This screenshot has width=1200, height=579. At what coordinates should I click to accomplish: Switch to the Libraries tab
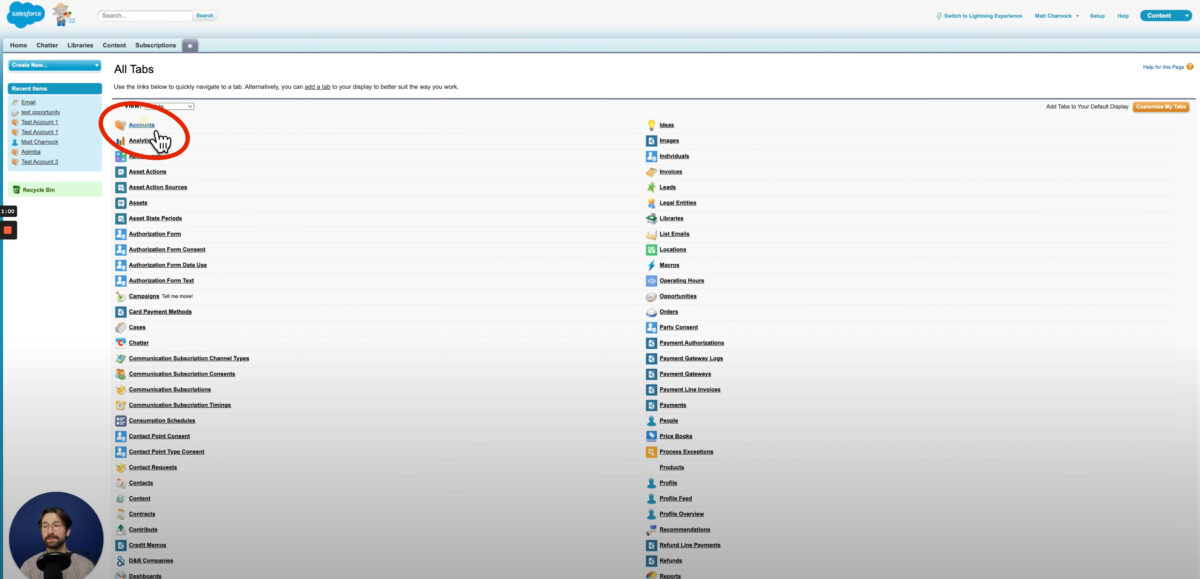[80, 45]
